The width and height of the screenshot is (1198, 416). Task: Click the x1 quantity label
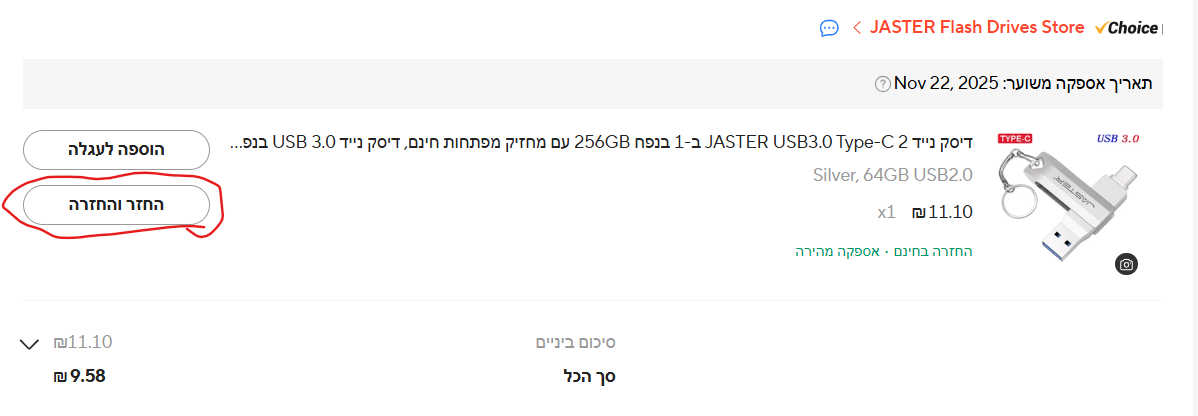point(886,212)
